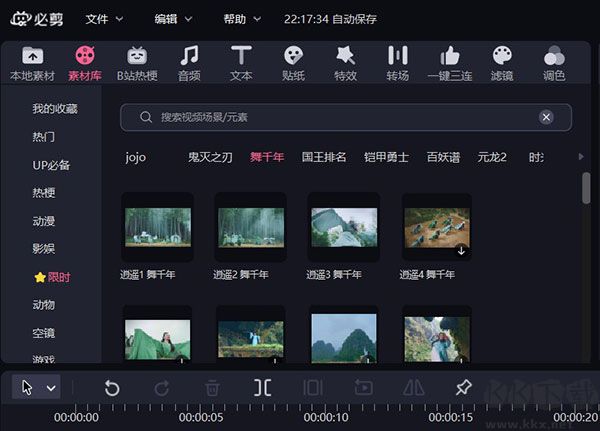The width and height of the screenshot is (600, 431).
Task: Click the reverse playback clip tool
Action: (x=363, y=388)
